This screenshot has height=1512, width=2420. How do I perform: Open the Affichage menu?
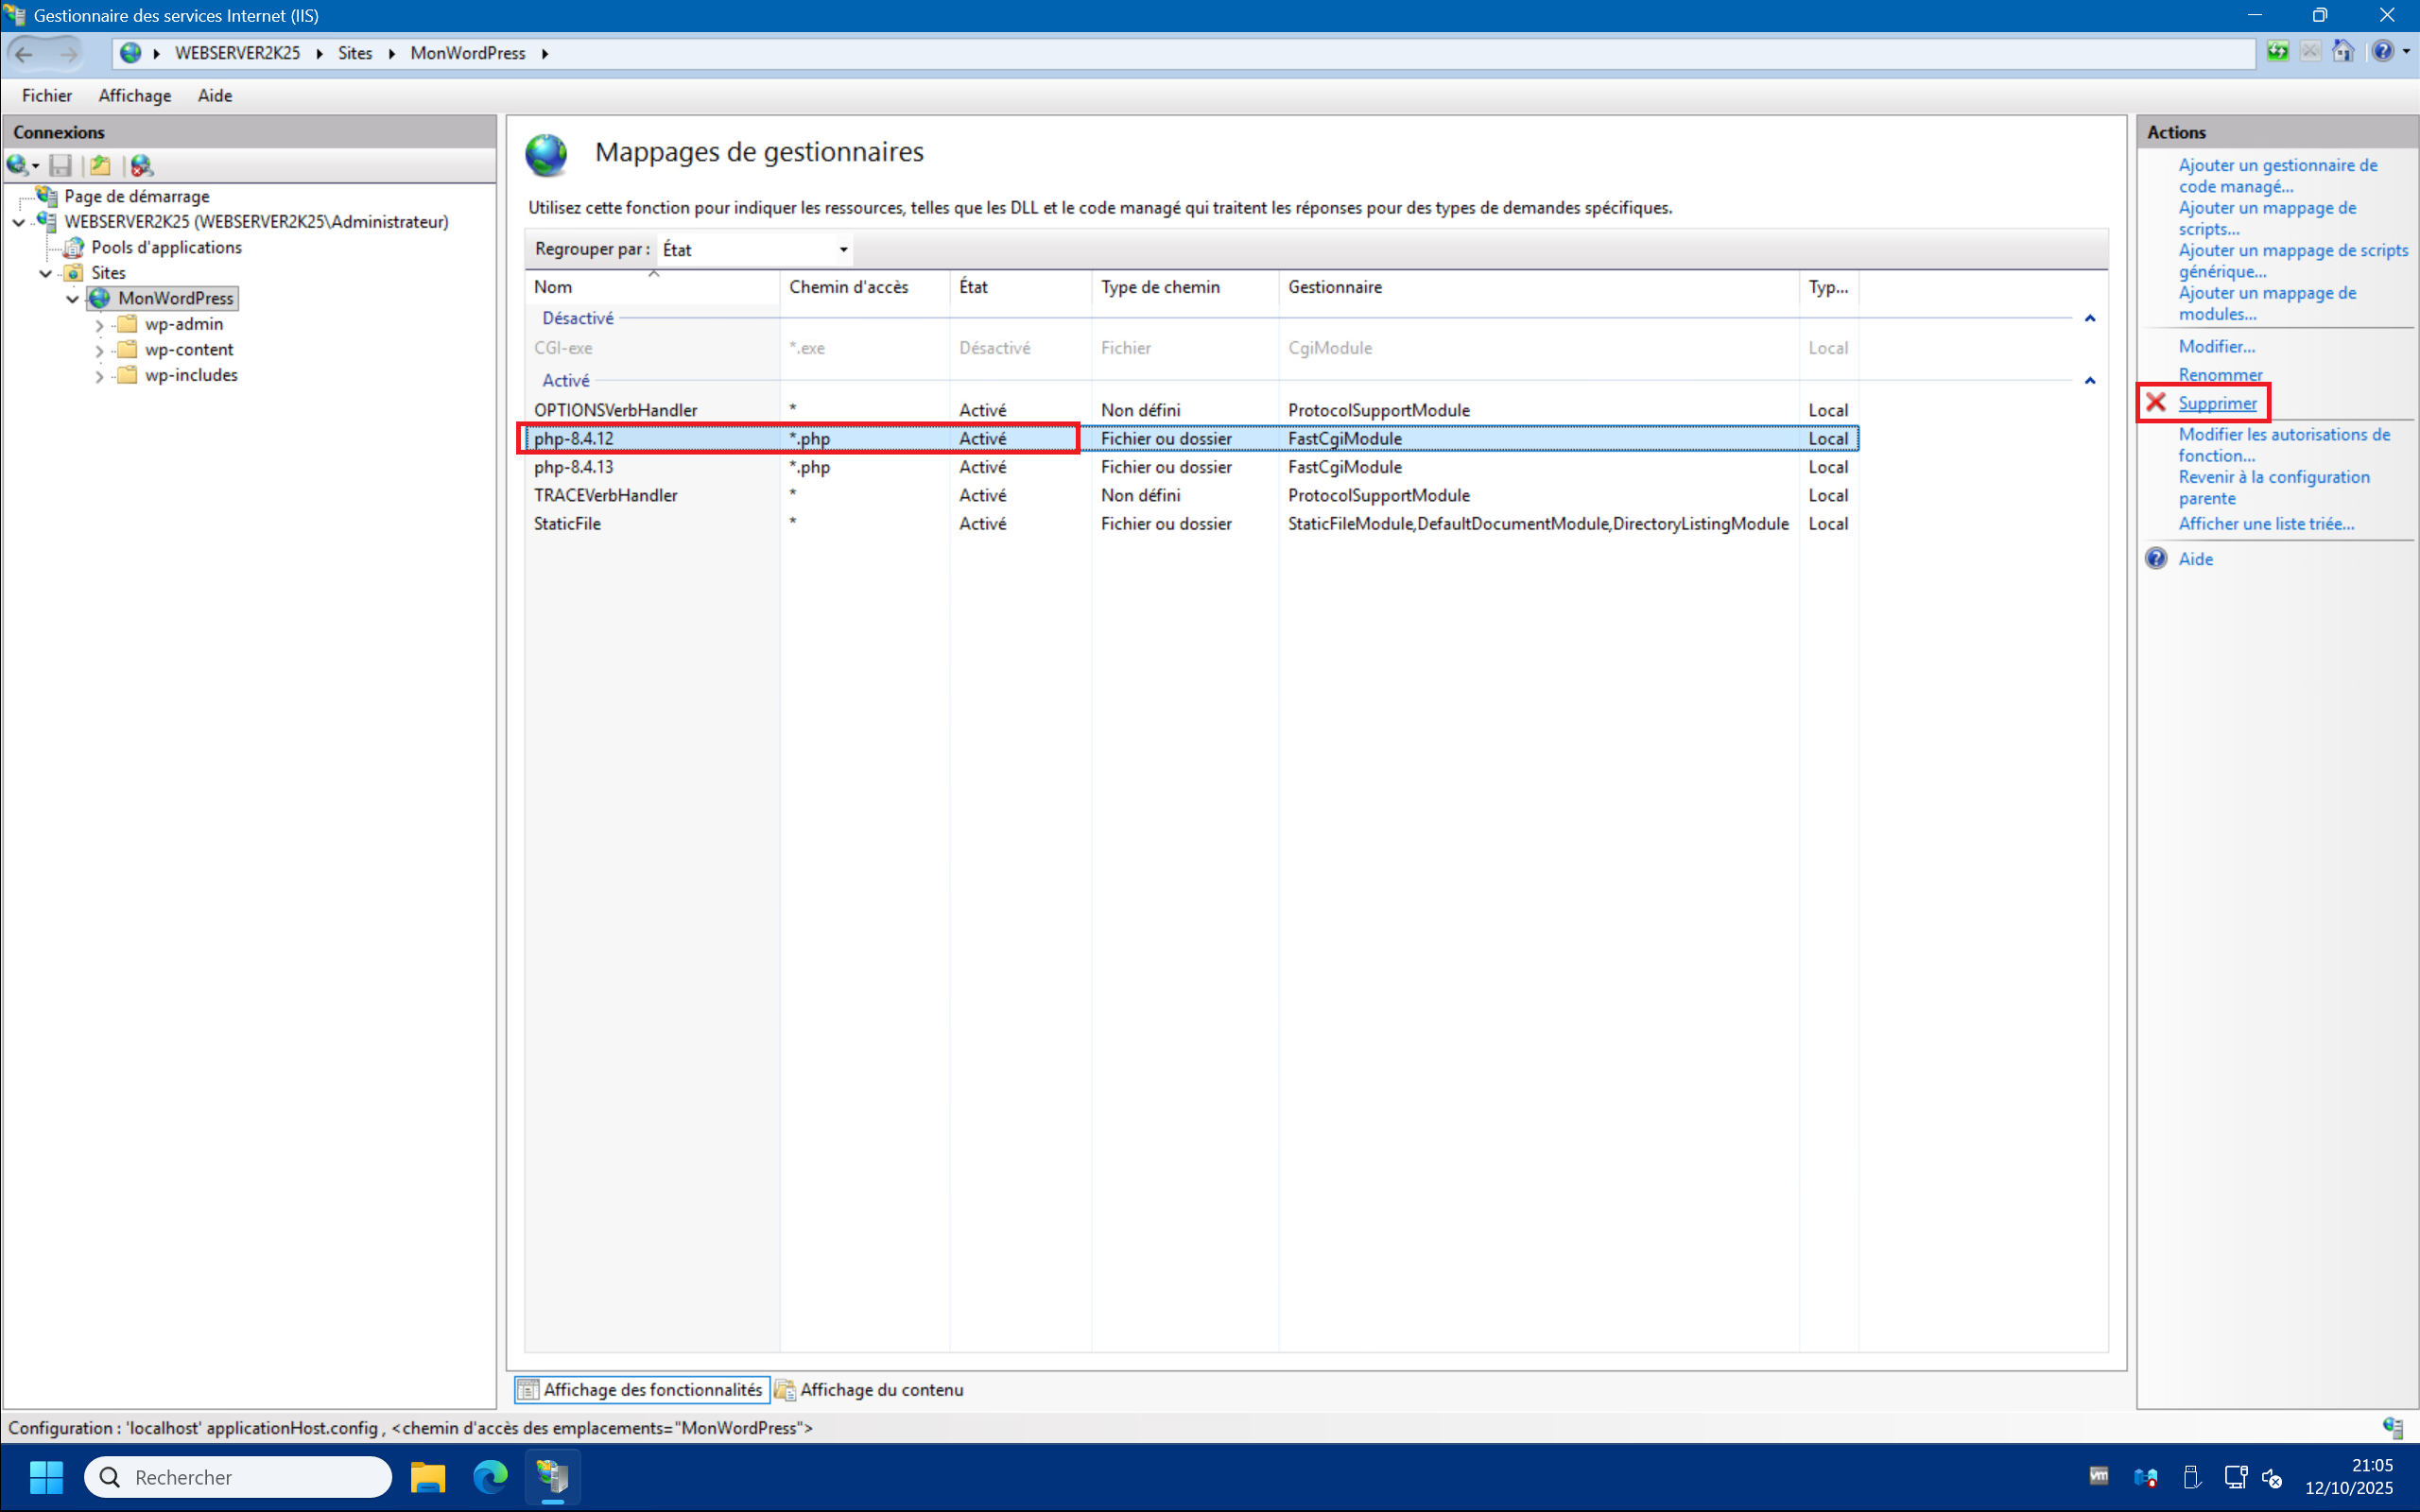click(134, 96)
